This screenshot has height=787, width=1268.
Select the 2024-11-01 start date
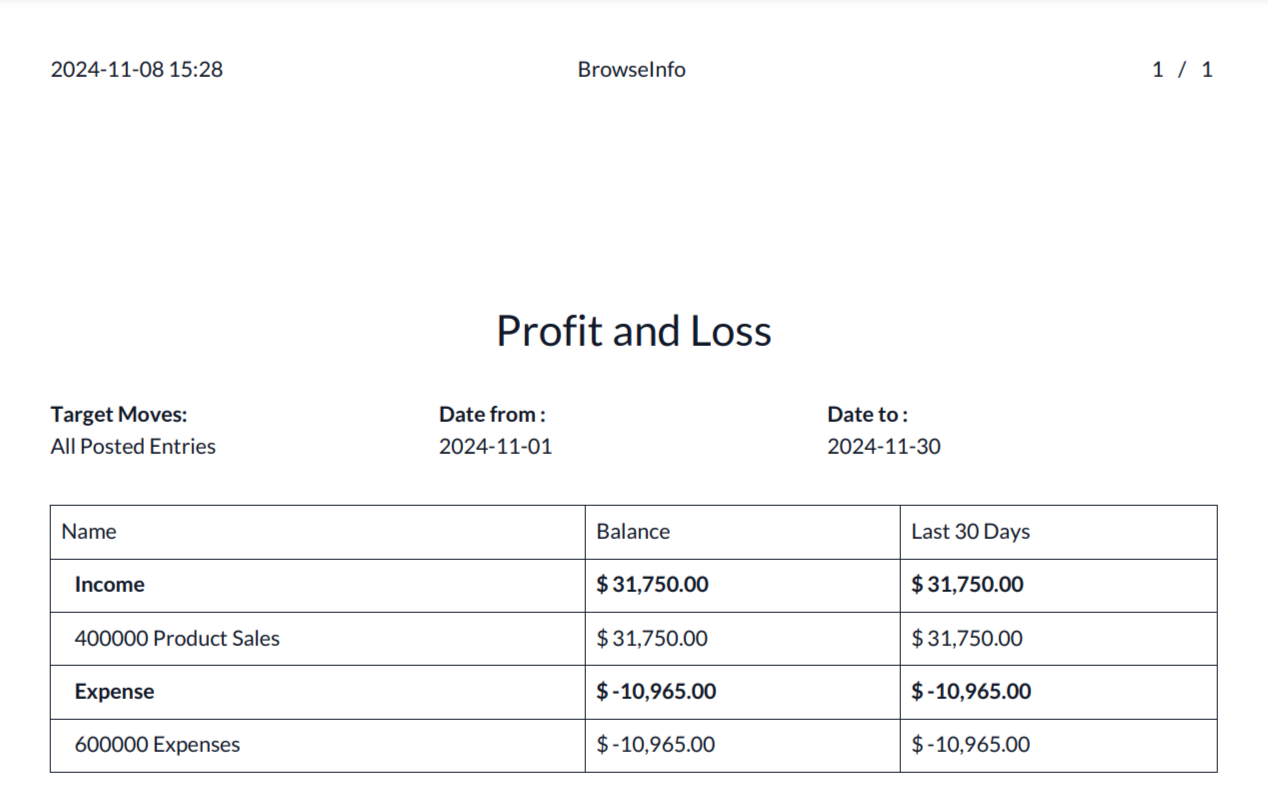[495, 447]
